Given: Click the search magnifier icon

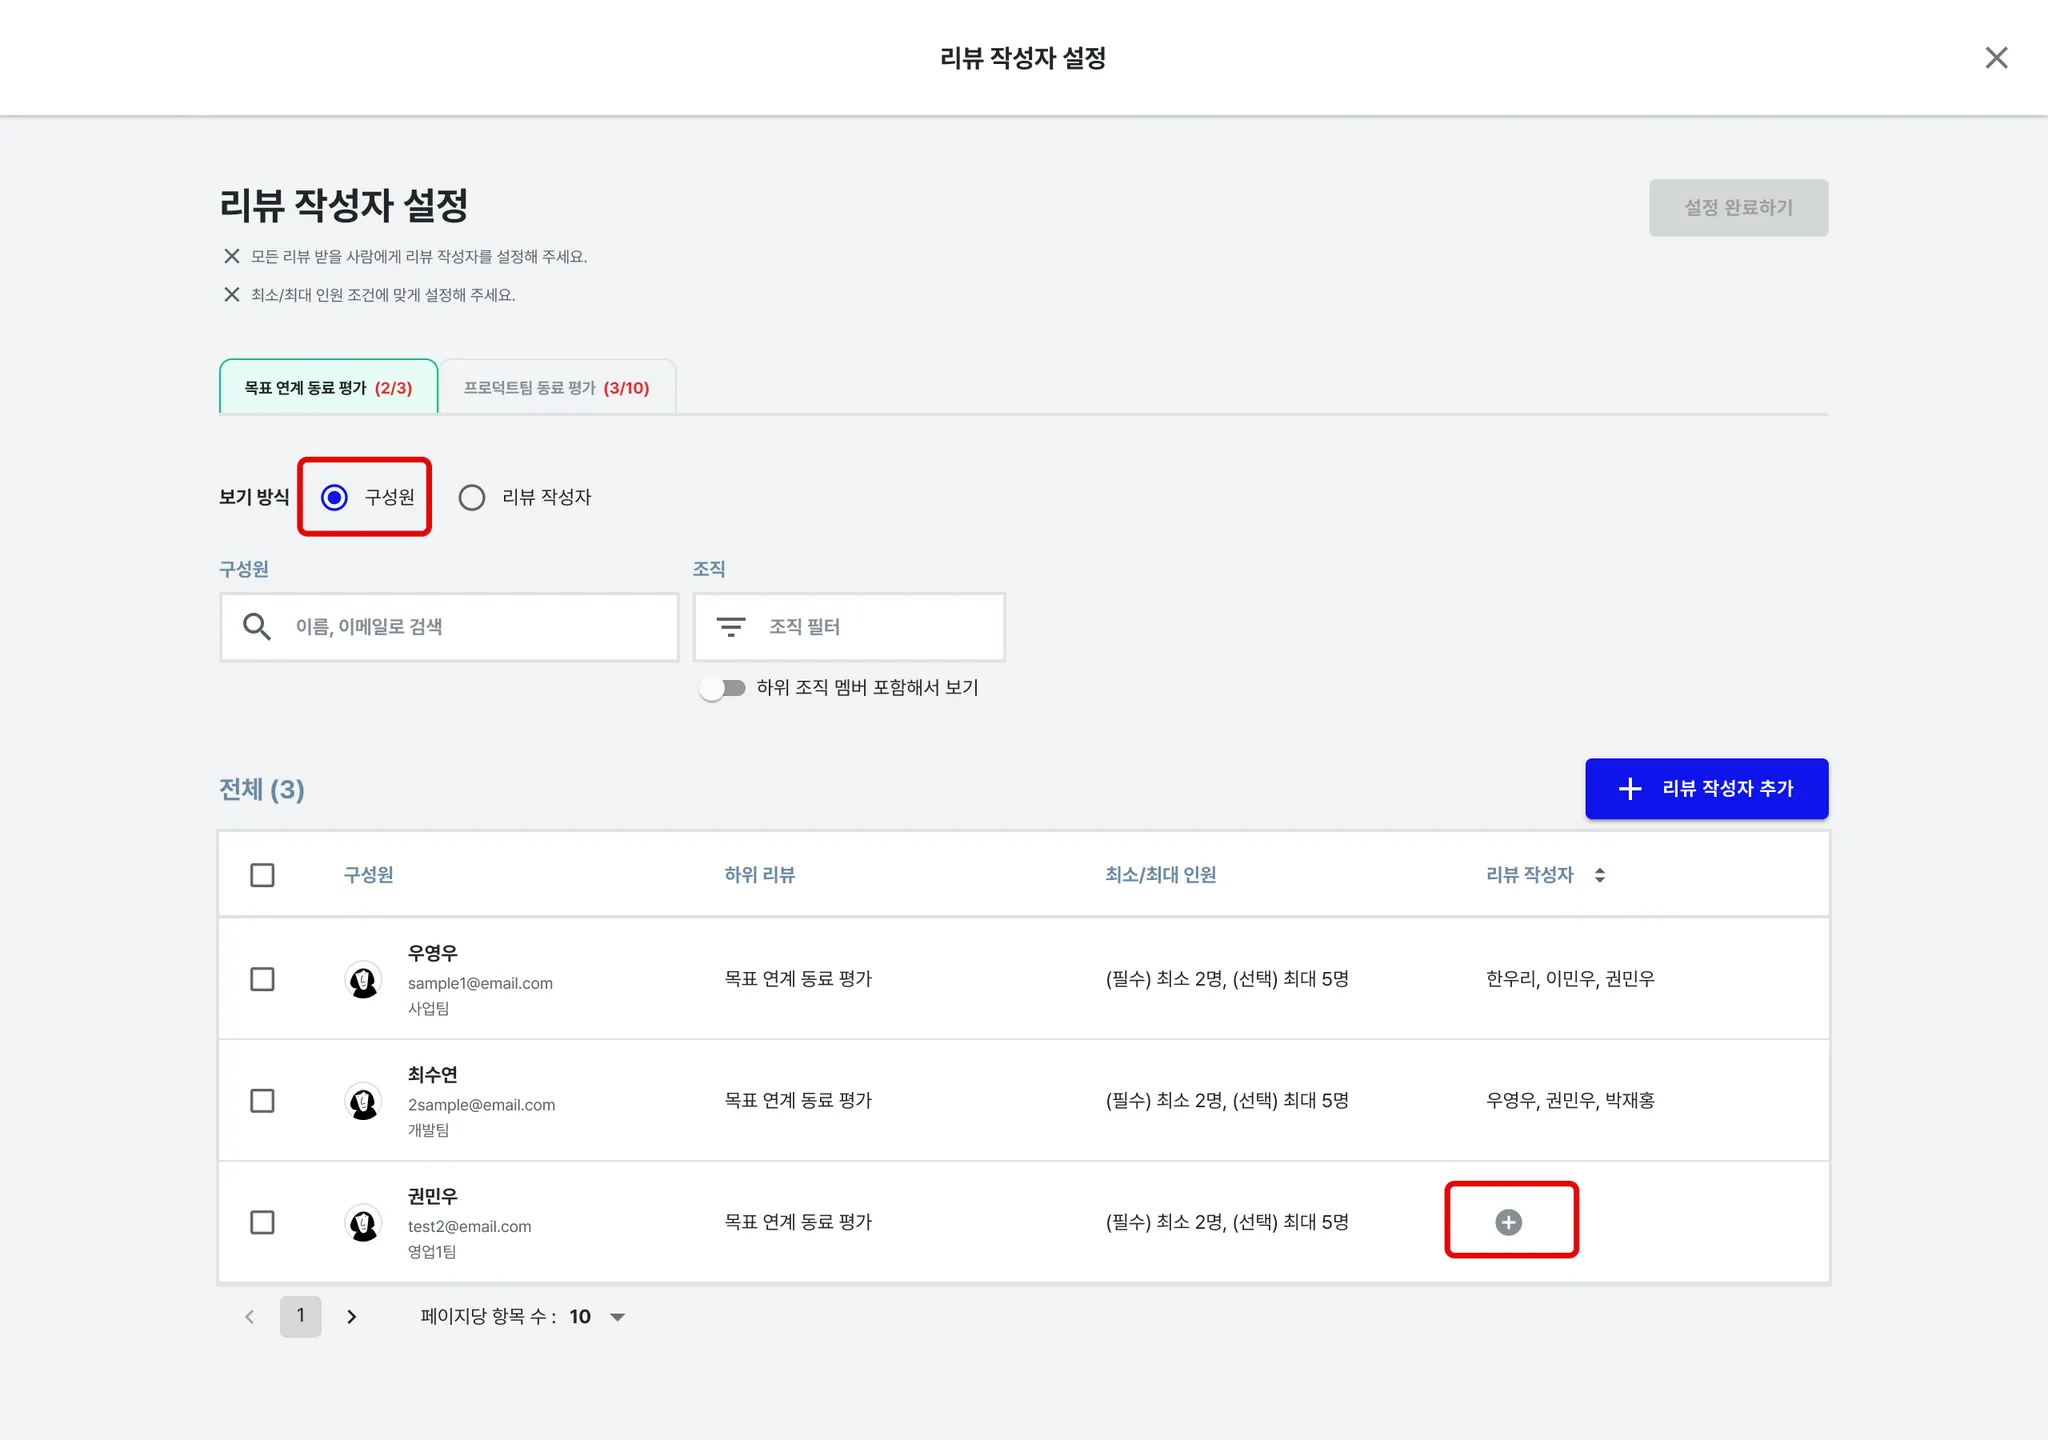Looking at the screenshot, I should click(x=257, y=627).
